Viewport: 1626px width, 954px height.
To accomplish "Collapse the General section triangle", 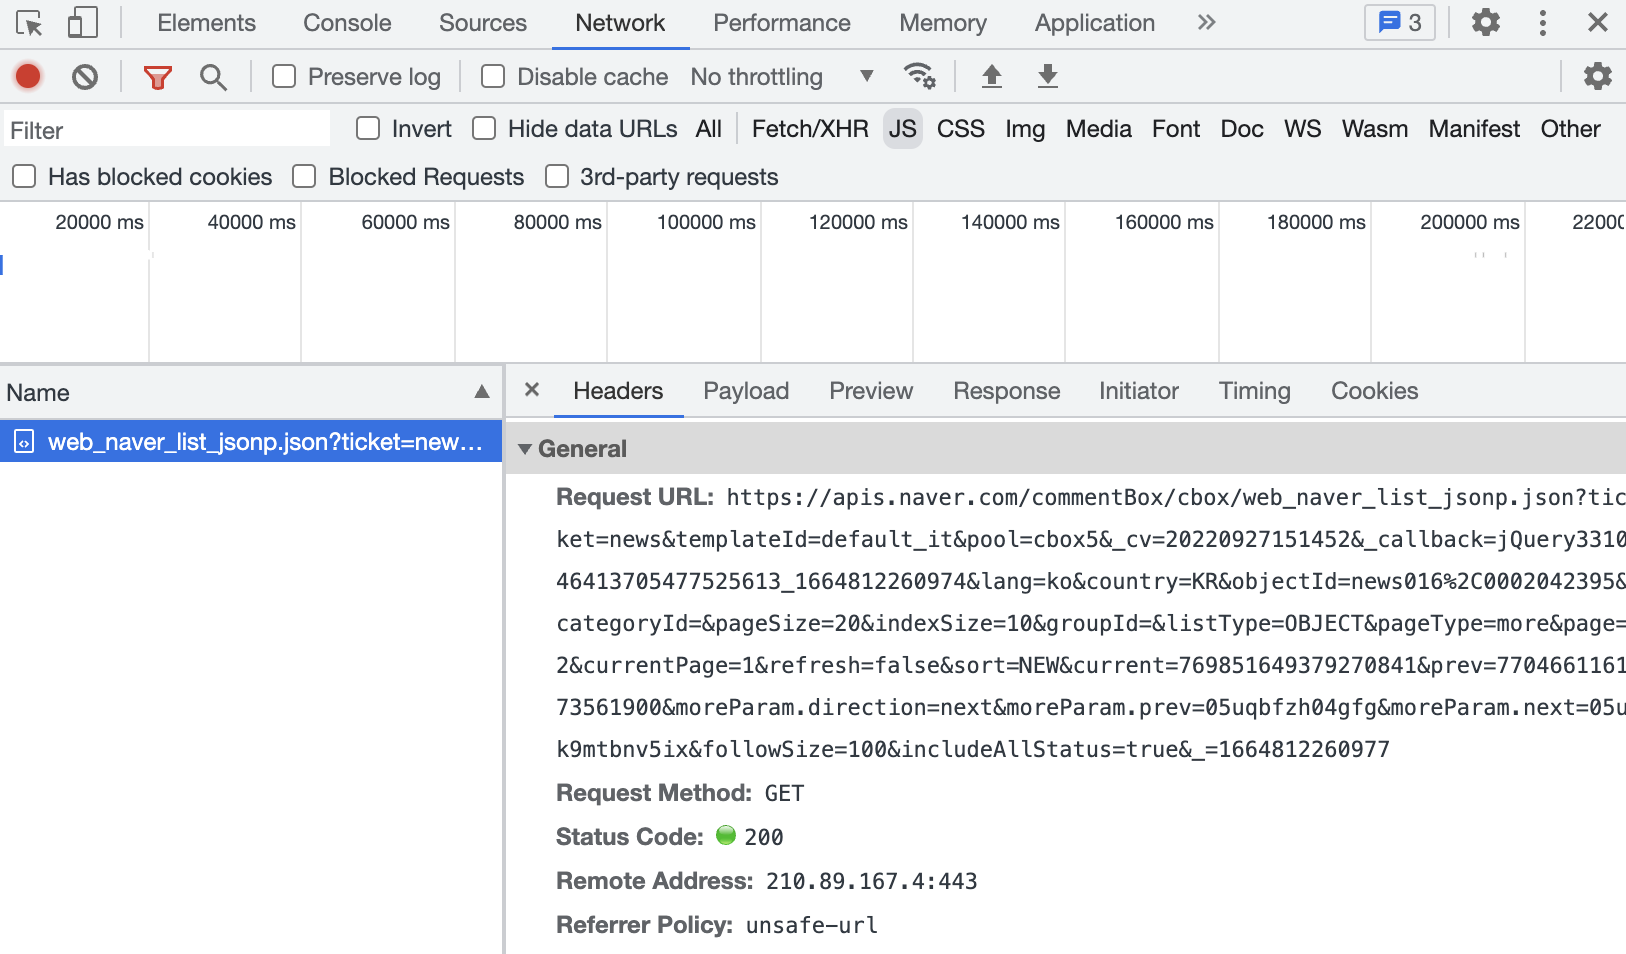I will (524, 449).
